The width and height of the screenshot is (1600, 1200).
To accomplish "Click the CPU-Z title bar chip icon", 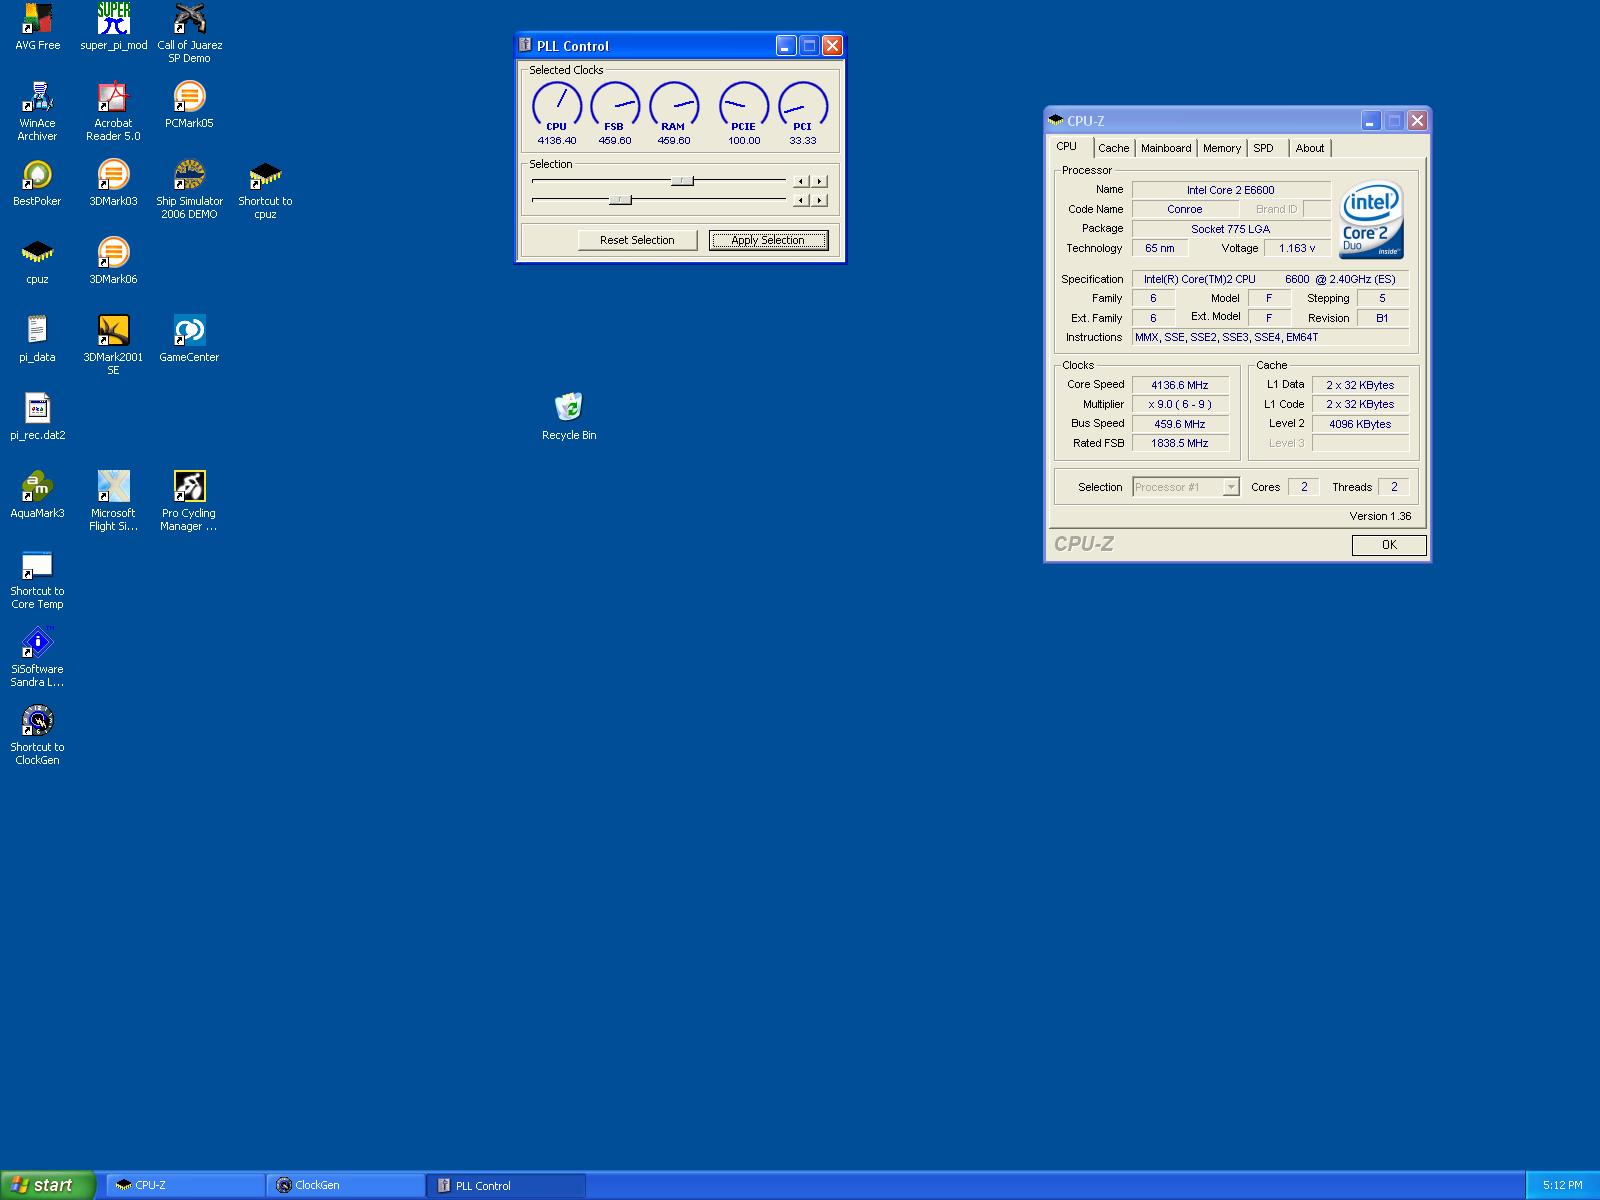I will pos(1056,120).
